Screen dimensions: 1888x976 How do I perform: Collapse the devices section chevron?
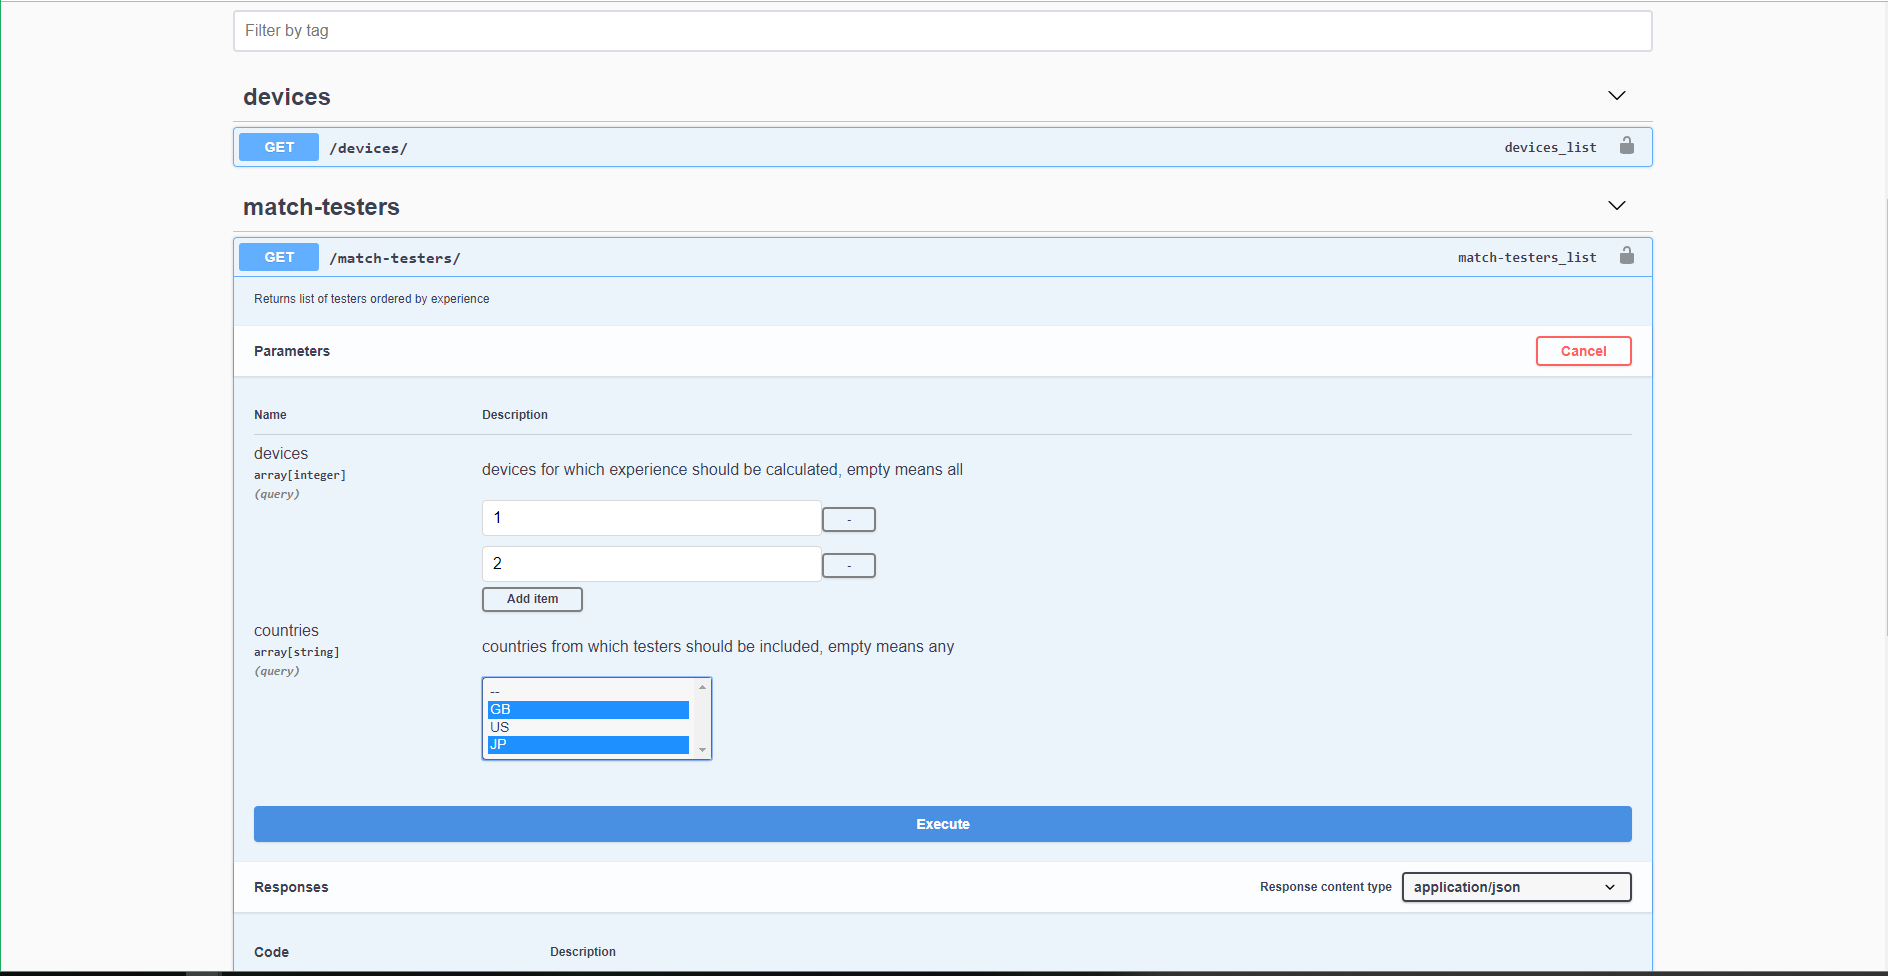pos(1617,96)
